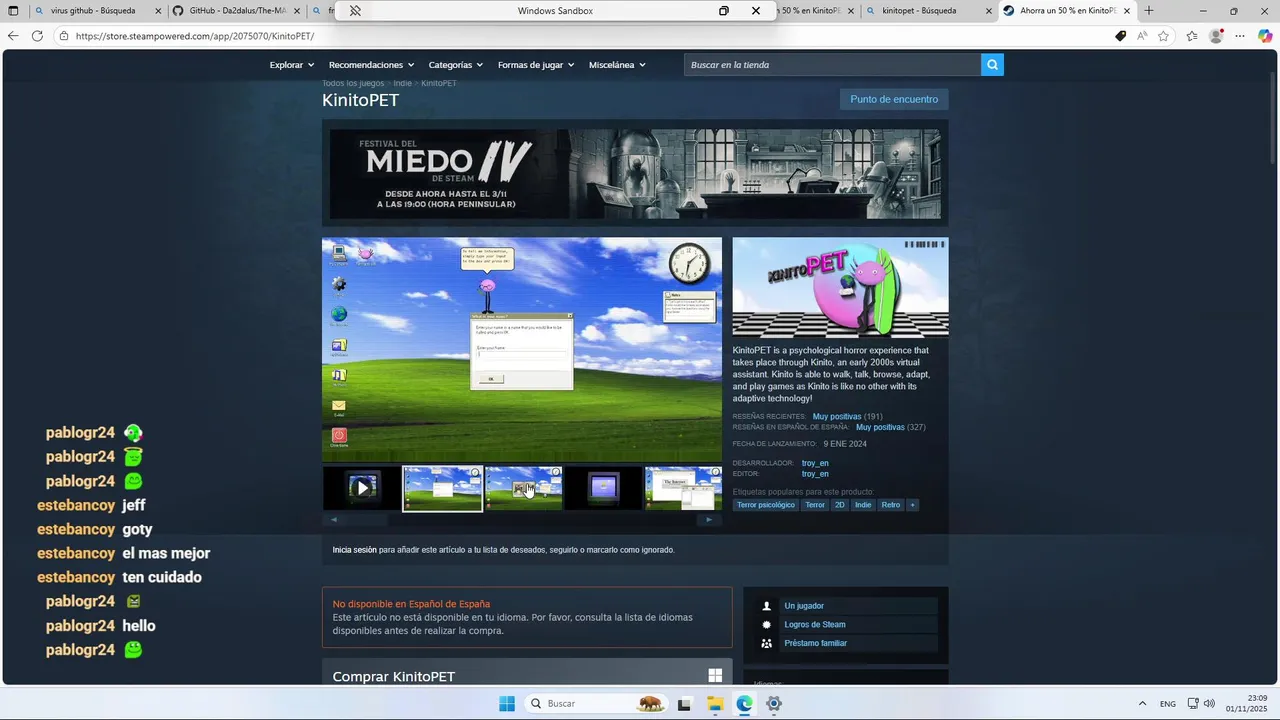Open the Punto de encuentro button

click(x=894, y=99)
